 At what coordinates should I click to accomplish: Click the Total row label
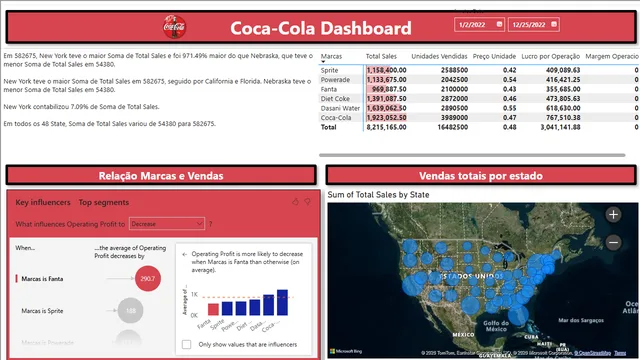coord(329,127)
